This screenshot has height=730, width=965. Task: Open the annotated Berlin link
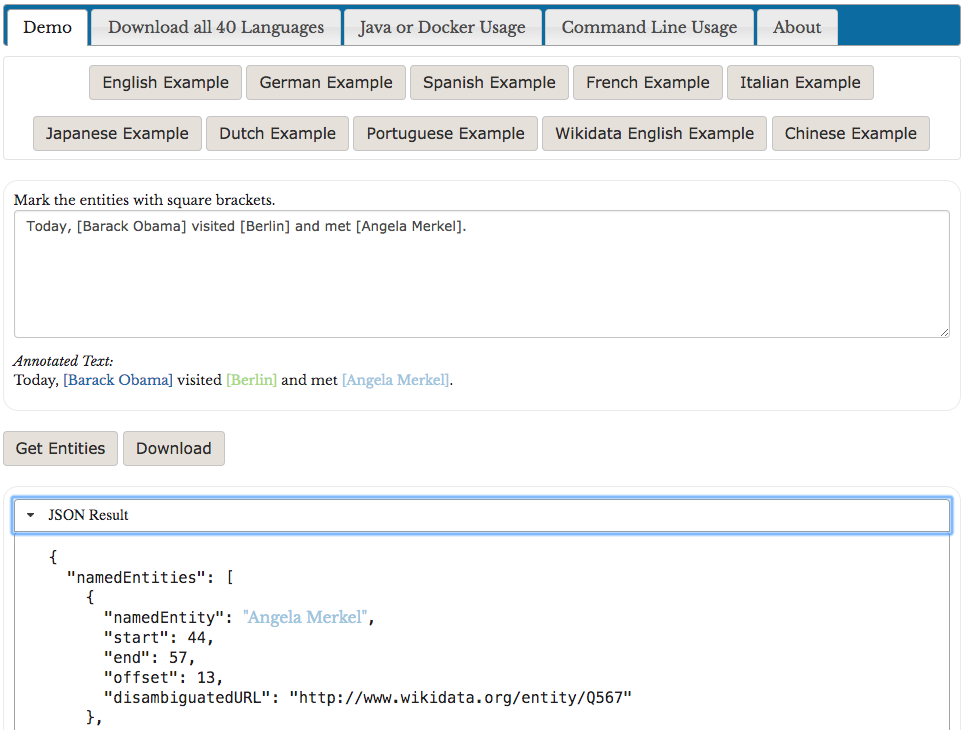[252, 380]
